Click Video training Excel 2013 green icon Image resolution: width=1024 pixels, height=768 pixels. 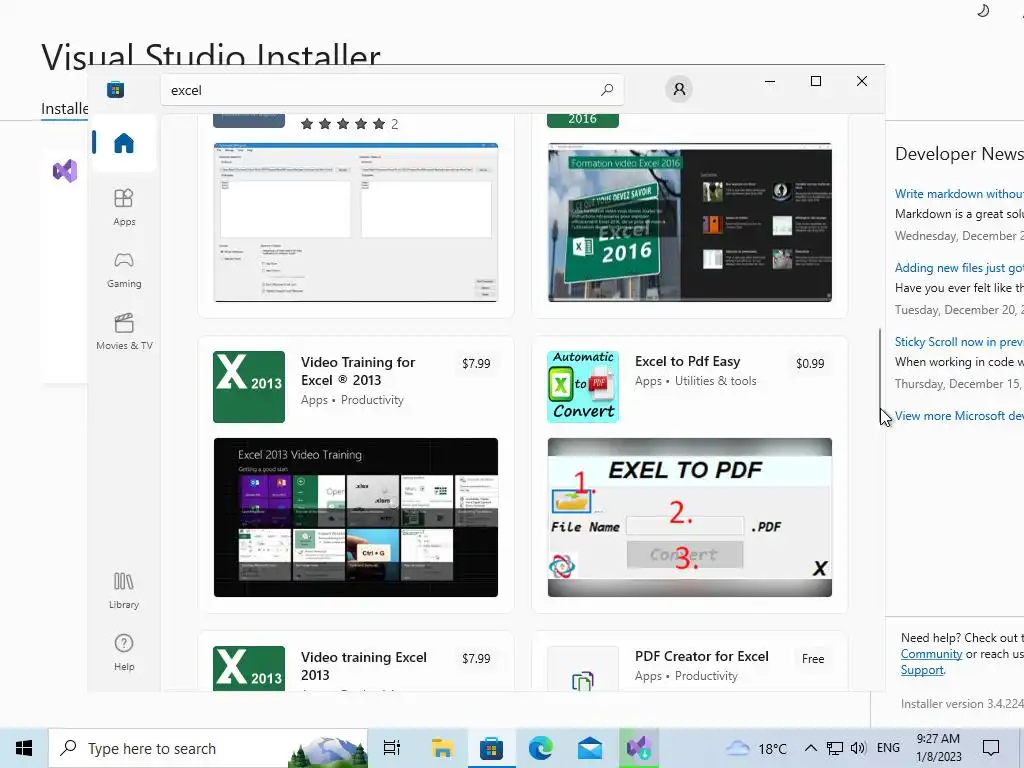coord(249,668)
